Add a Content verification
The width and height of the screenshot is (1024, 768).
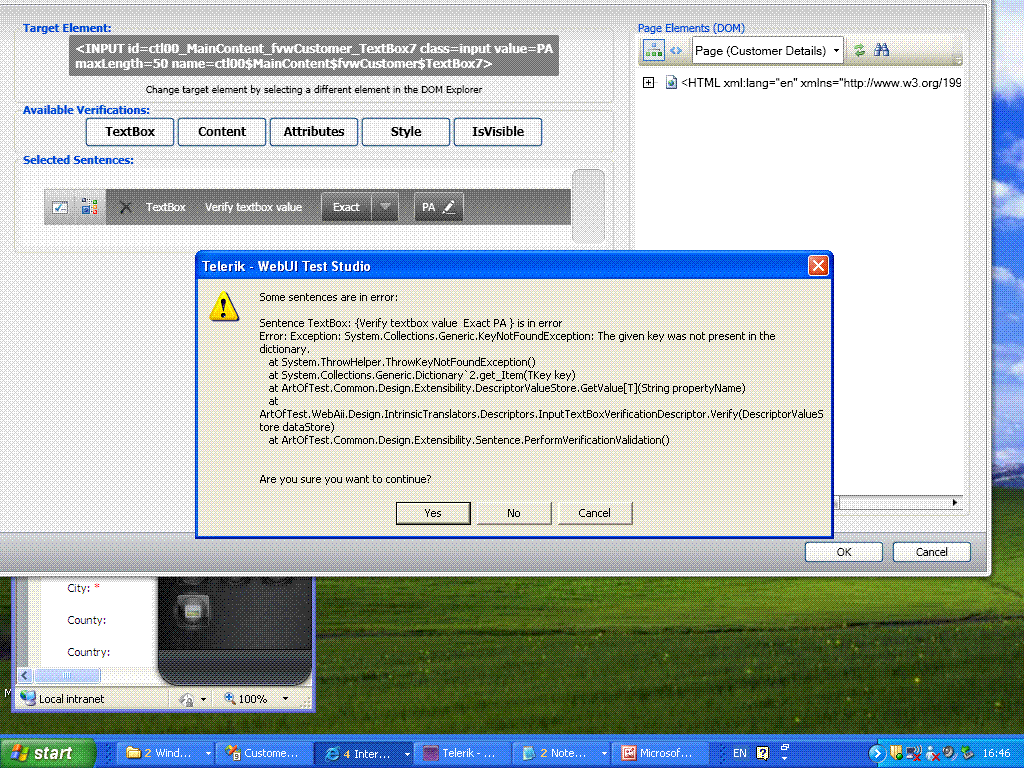tap(222, 131)
